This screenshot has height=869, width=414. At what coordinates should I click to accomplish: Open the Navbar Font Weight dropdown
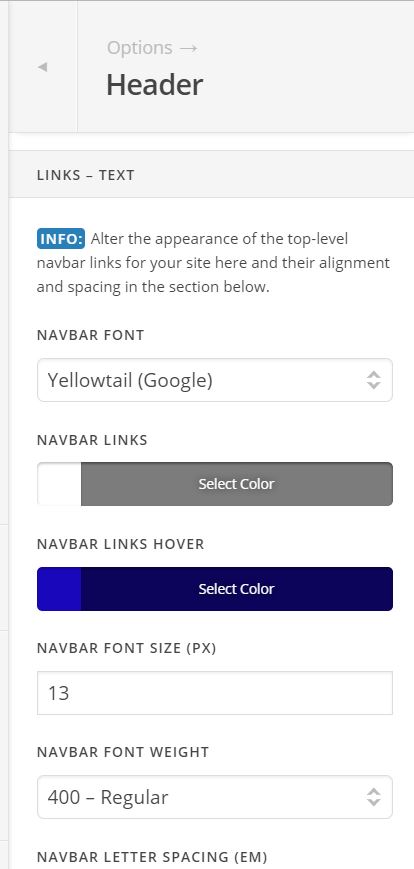[x=215, y=797]
